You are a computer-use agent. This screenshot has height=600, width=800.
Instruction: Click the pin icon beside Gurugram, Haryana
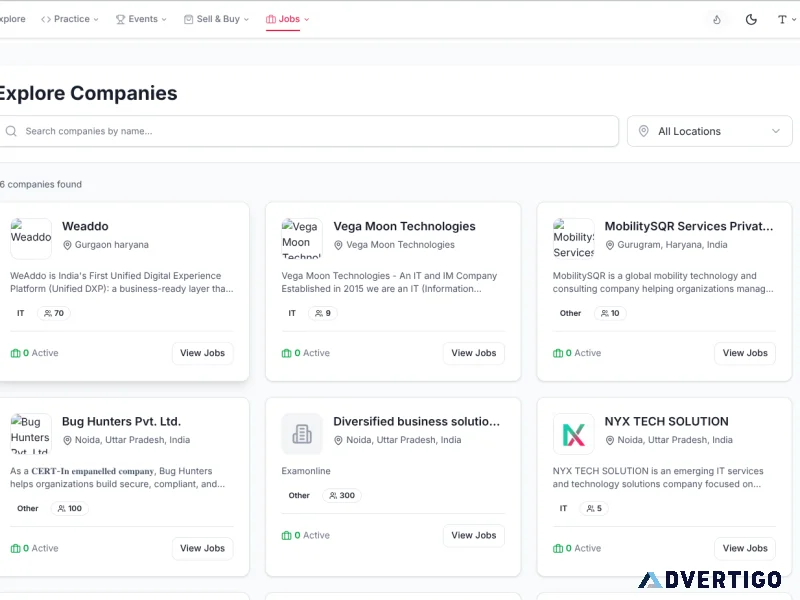pyautogui.click(x=609, y=245)
